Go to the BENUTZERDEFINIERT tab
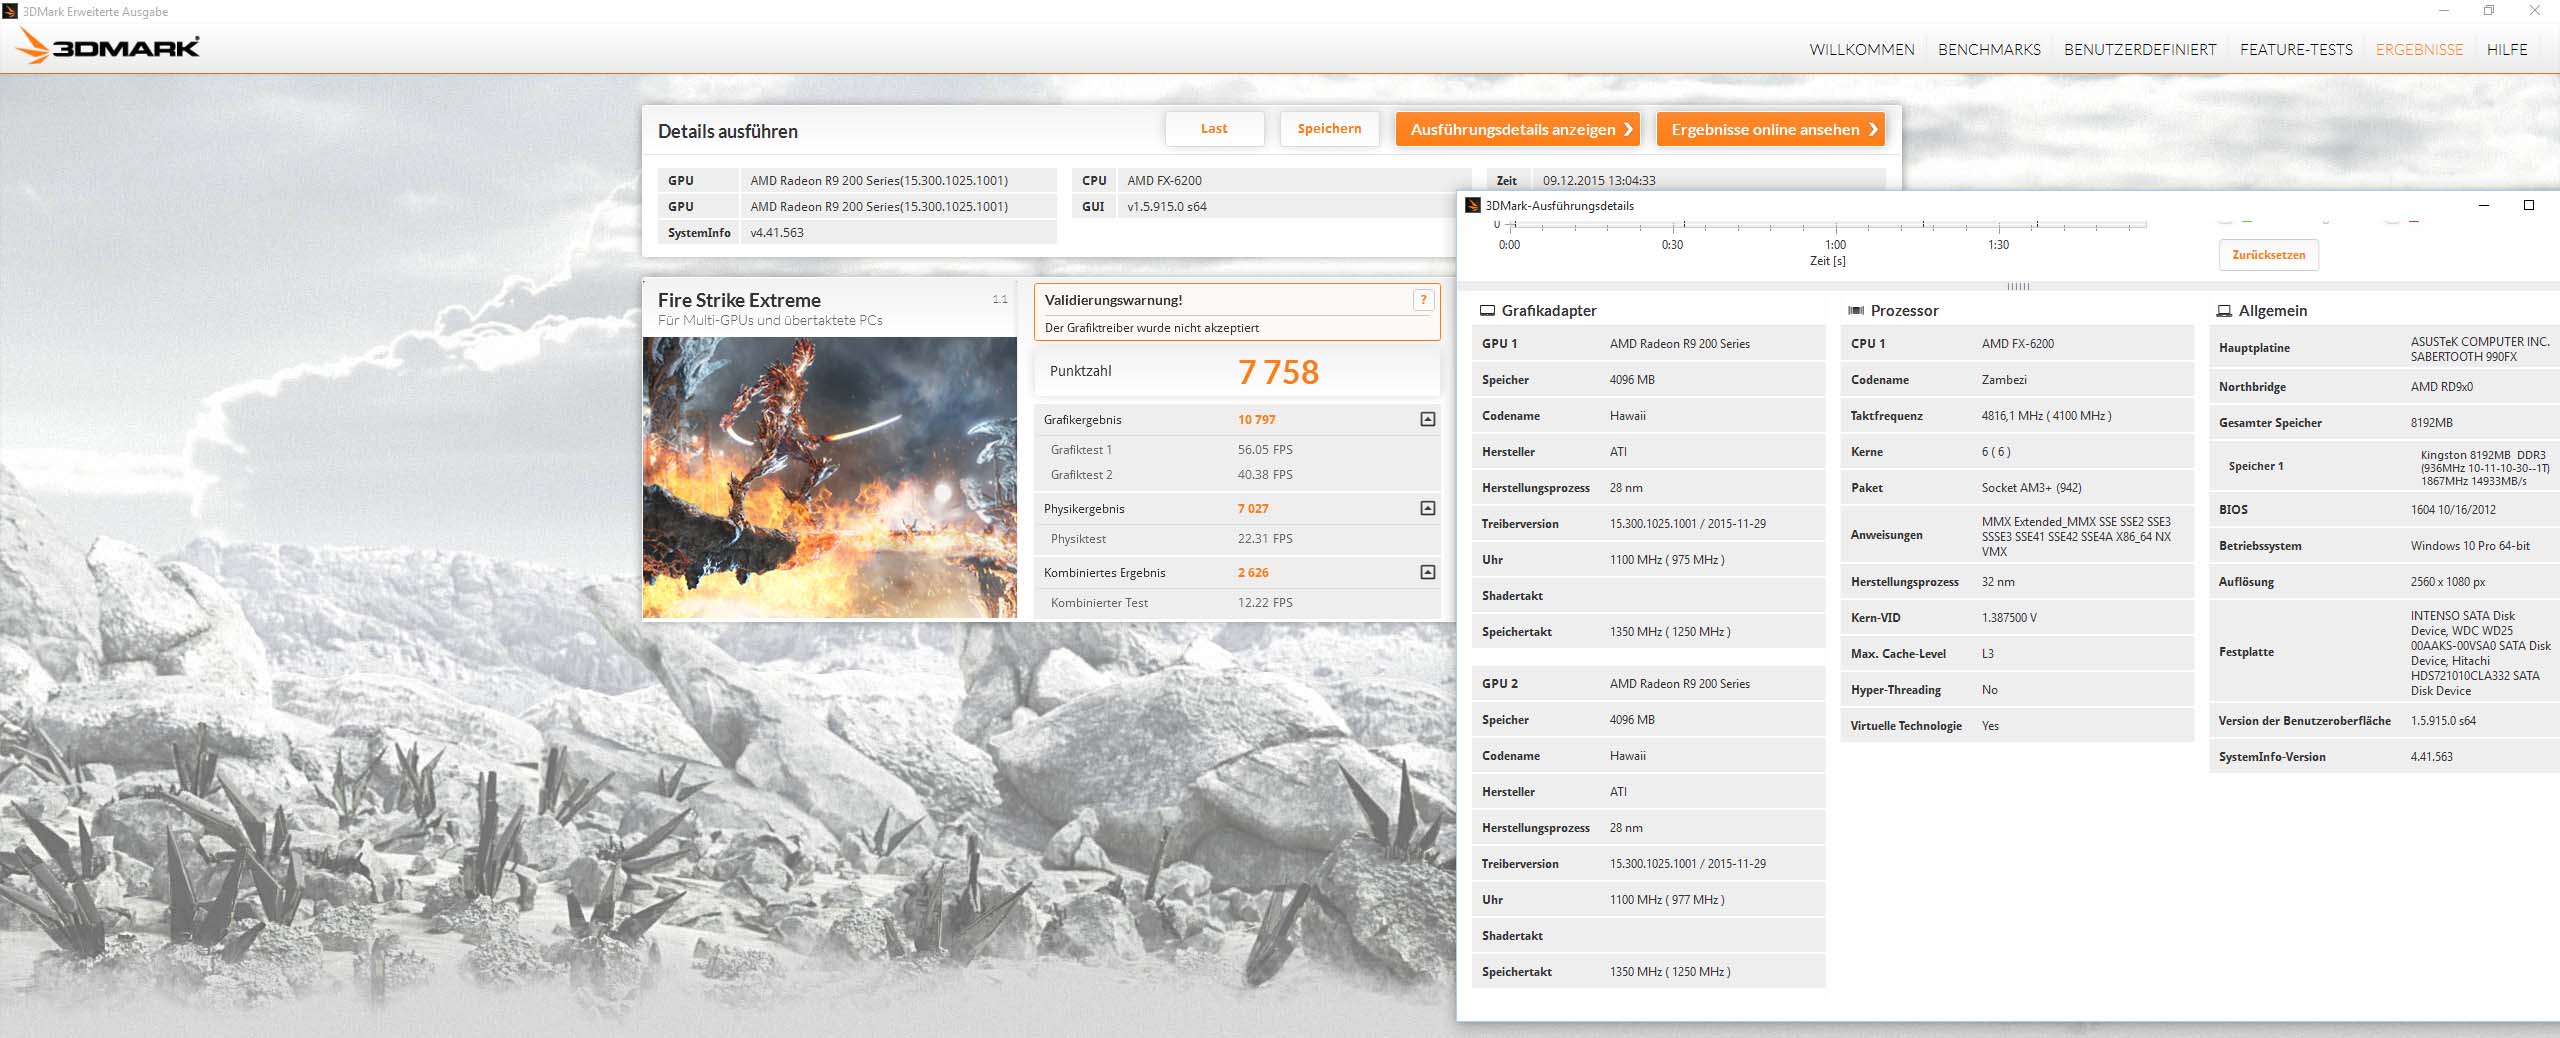Screen dimensions: 2560x1038 [x=2140, y=50]
